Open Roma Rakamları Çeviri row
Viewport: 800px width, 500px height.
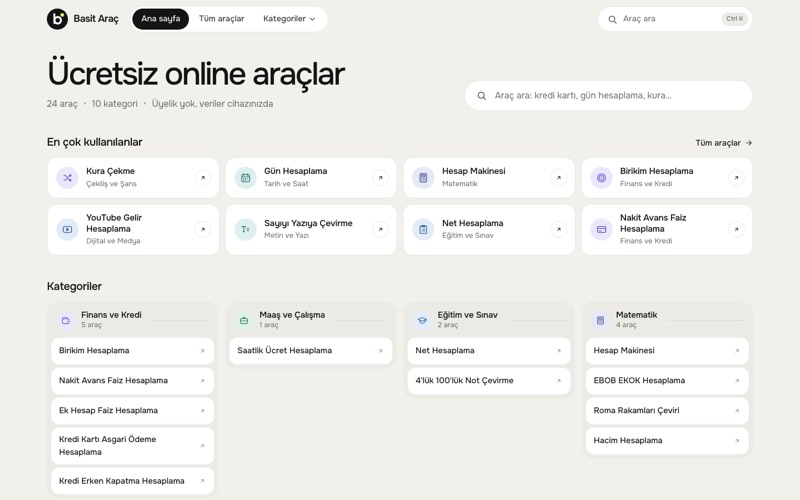(667, 411)
